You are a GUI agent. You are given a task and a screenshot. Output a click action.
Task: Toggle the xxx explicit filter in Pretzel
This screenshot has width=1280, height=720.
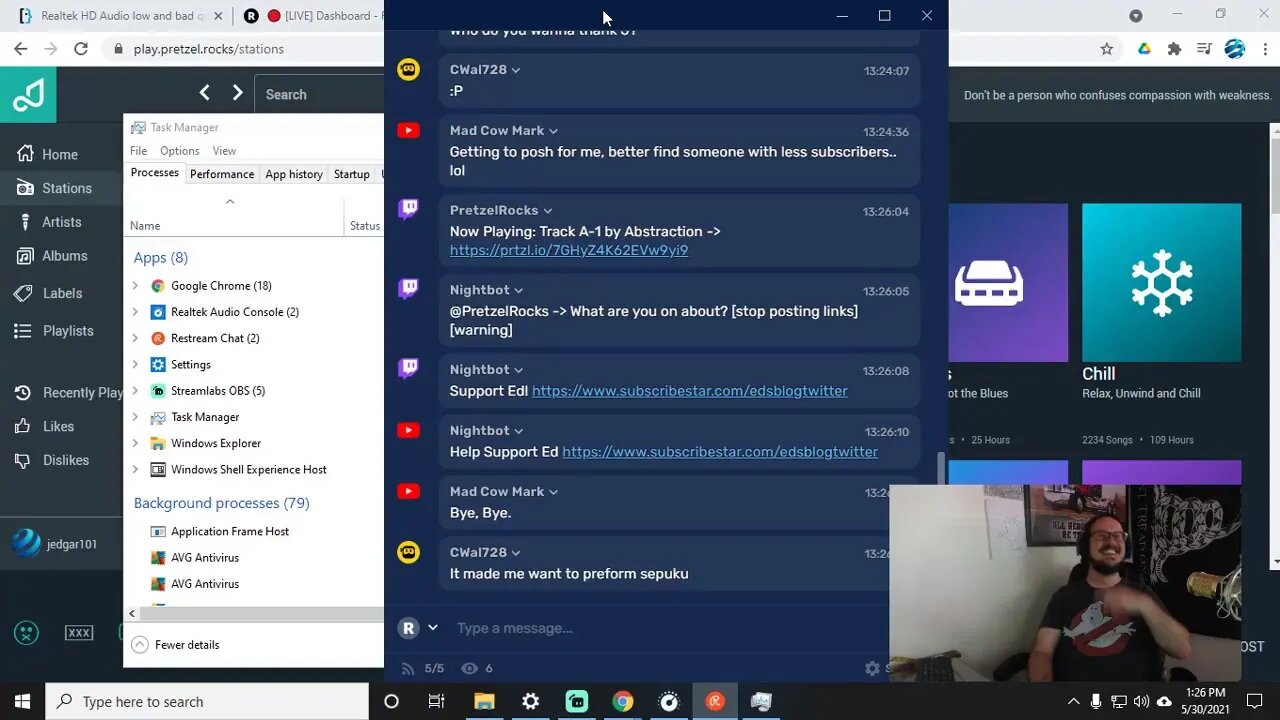[79, 632]
